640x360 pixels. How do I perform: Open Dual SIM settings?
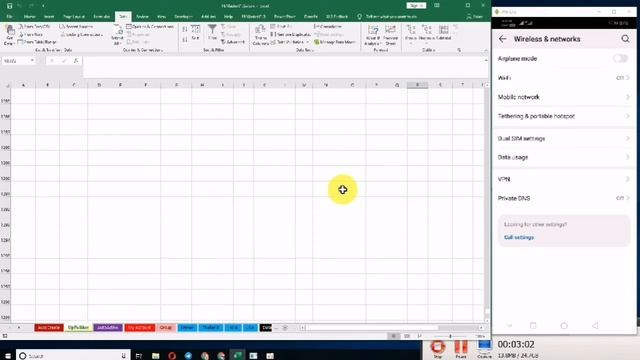pyautogui.click(x=564, y=138)
